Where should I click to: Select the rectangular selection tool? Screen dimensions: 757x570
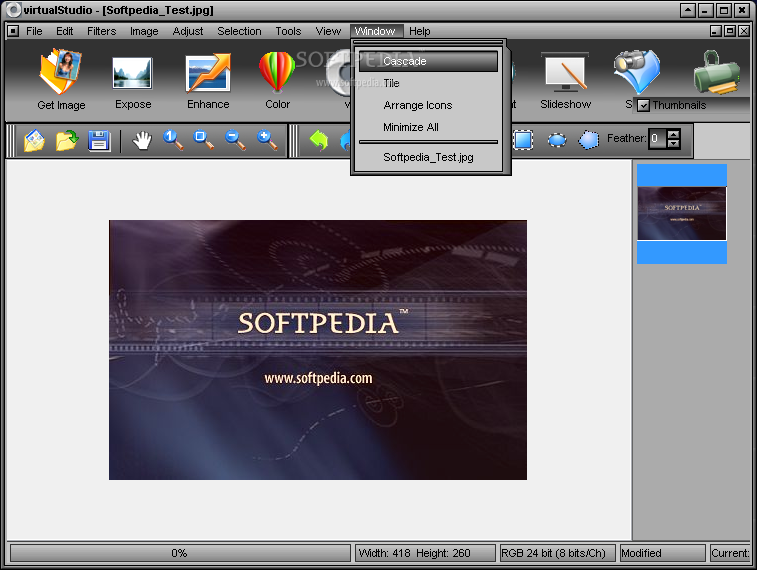click(523, 140)
